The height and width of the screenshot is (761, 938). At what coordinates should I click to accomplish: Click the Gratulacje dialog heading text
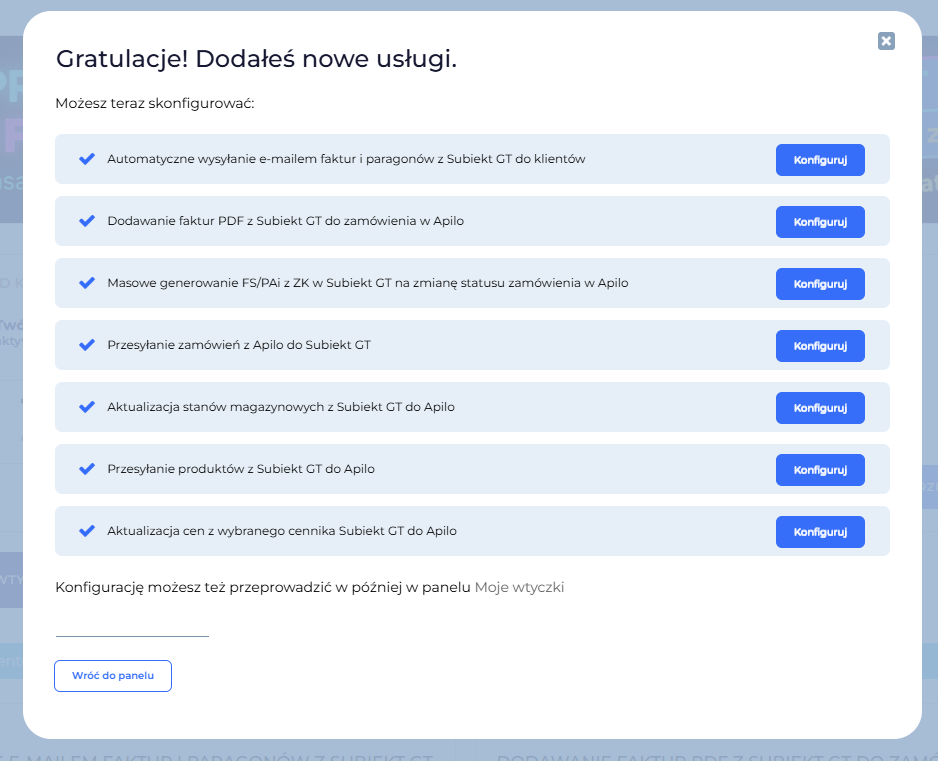pyautogui.click(x=256, y=59)
